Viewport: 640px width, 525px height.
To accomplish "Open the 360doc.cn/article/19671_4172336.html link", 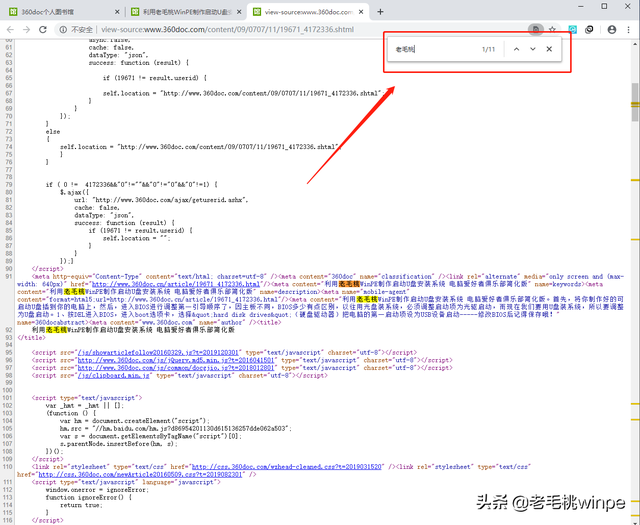I will (x=176, y=284).
